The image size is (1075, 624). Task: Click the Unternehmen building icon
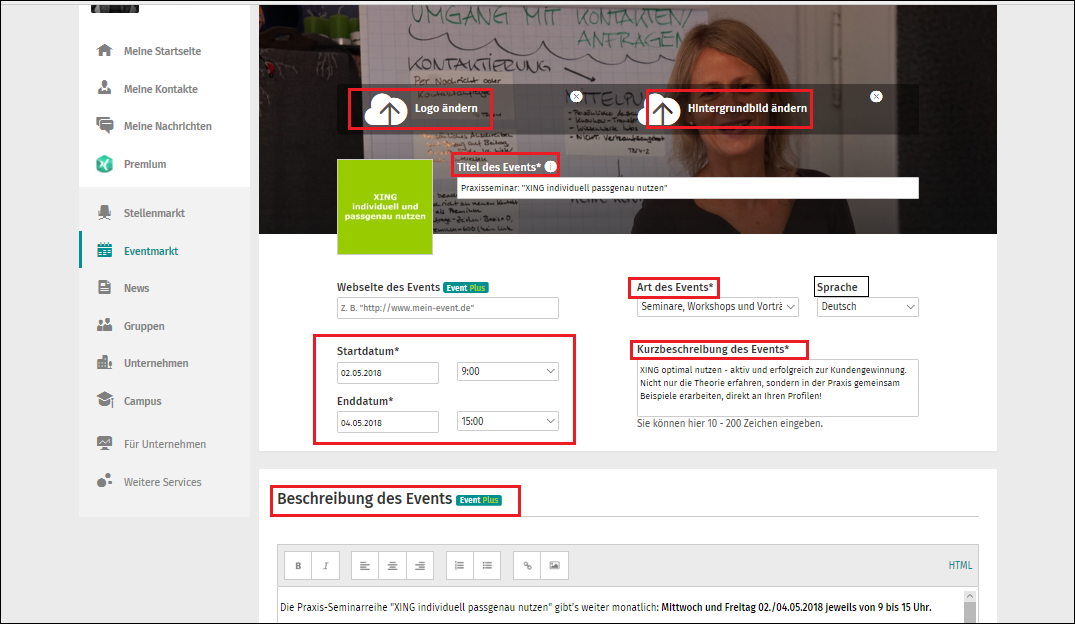click(104, 362)
